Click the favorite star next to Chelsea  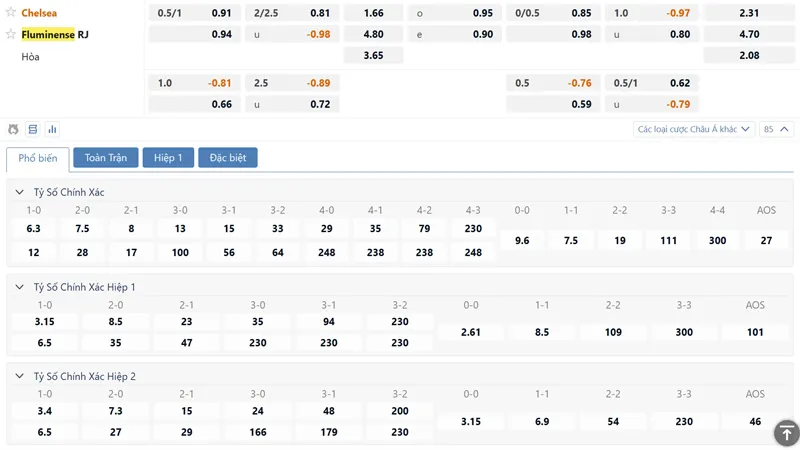[x=11, y=12]
